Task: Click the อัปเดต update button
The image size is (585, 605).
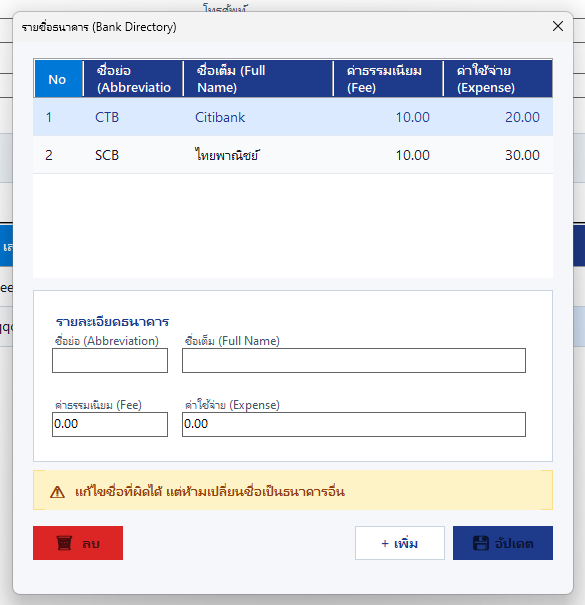Action: (503, 543)
